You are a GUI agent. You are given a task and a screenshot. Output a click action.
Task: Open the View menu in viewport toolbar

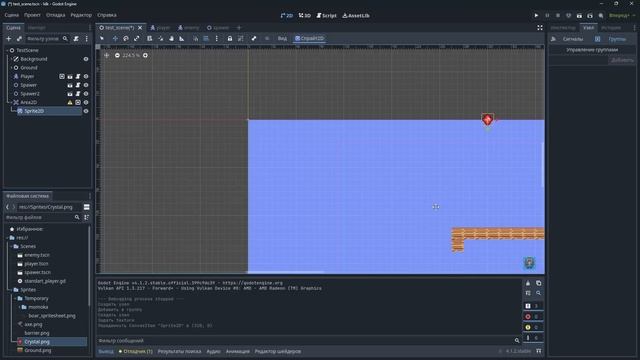(x=282, y=38)
